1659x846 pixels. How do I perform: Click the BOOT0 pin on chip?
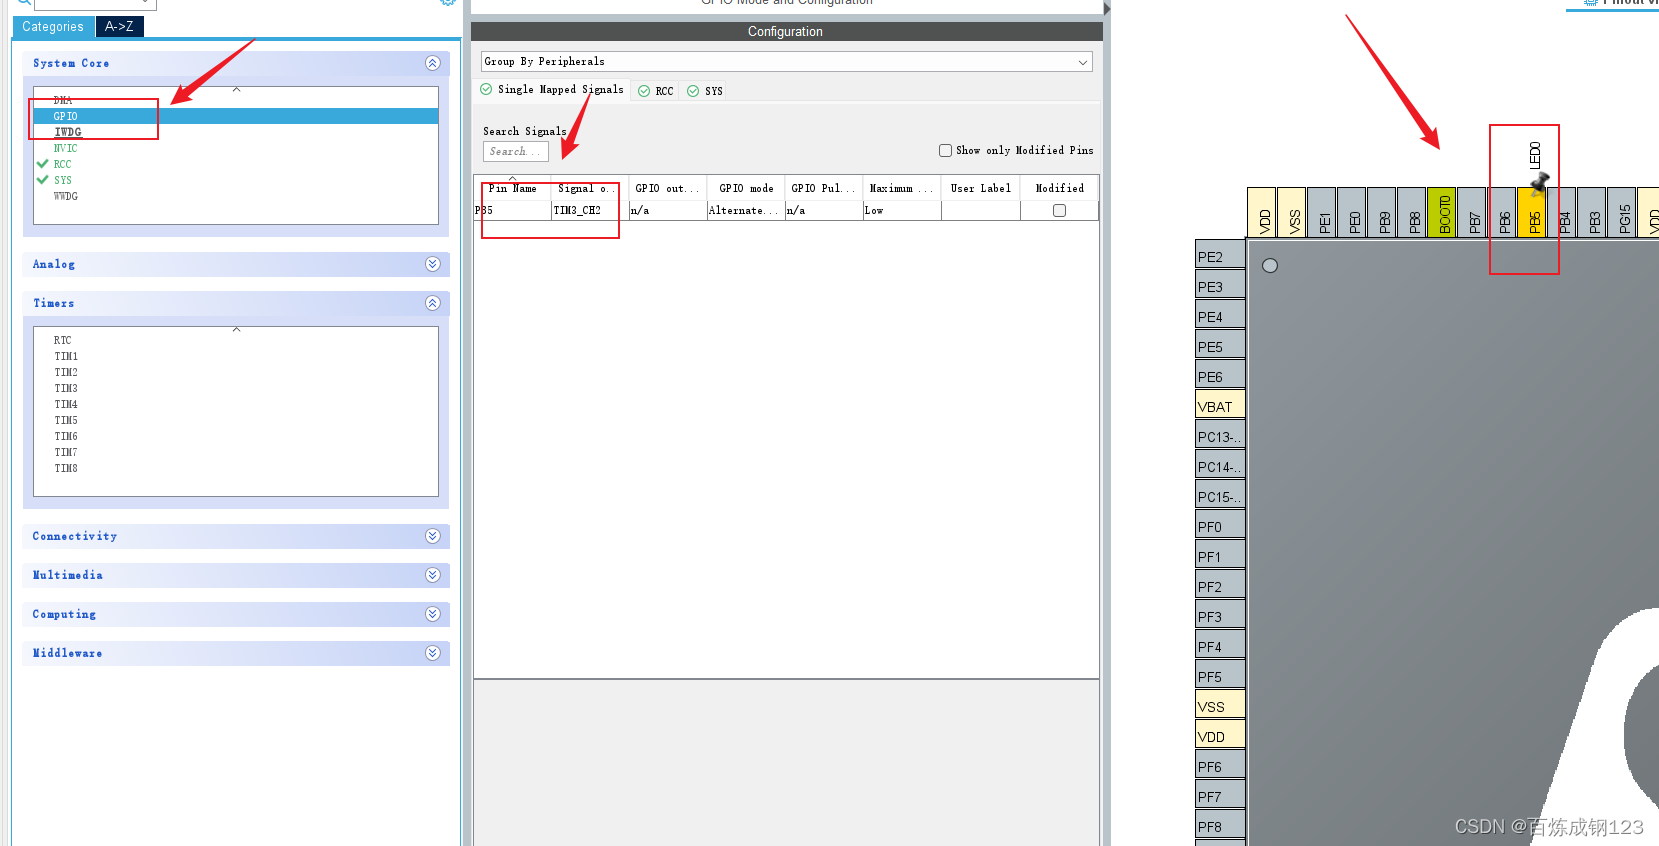pyautogui.click(x=1442, y=212)
